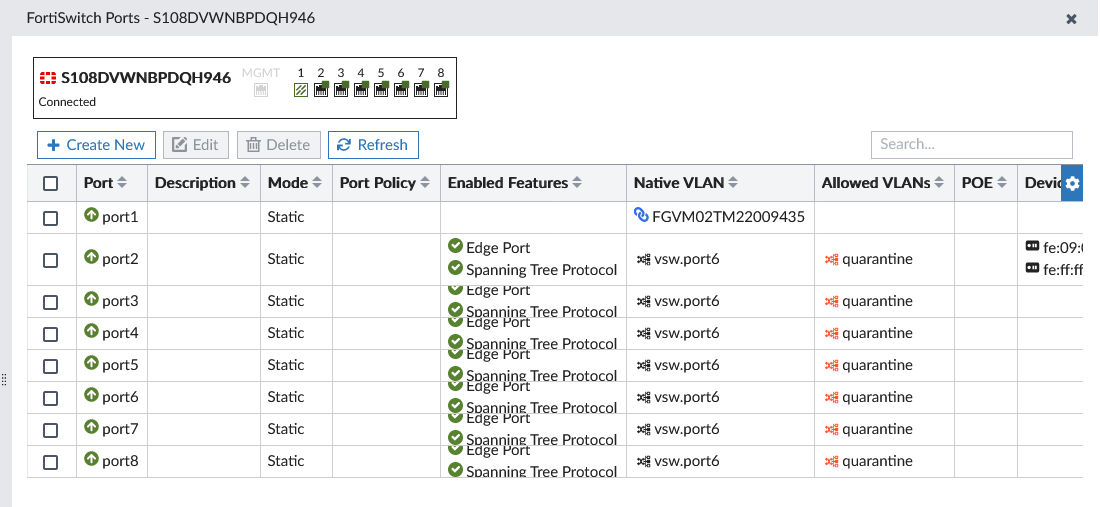Click quarantine VLAN icon in port2 row
This screenshot has height=507, width=1100.
click(830, 259)
